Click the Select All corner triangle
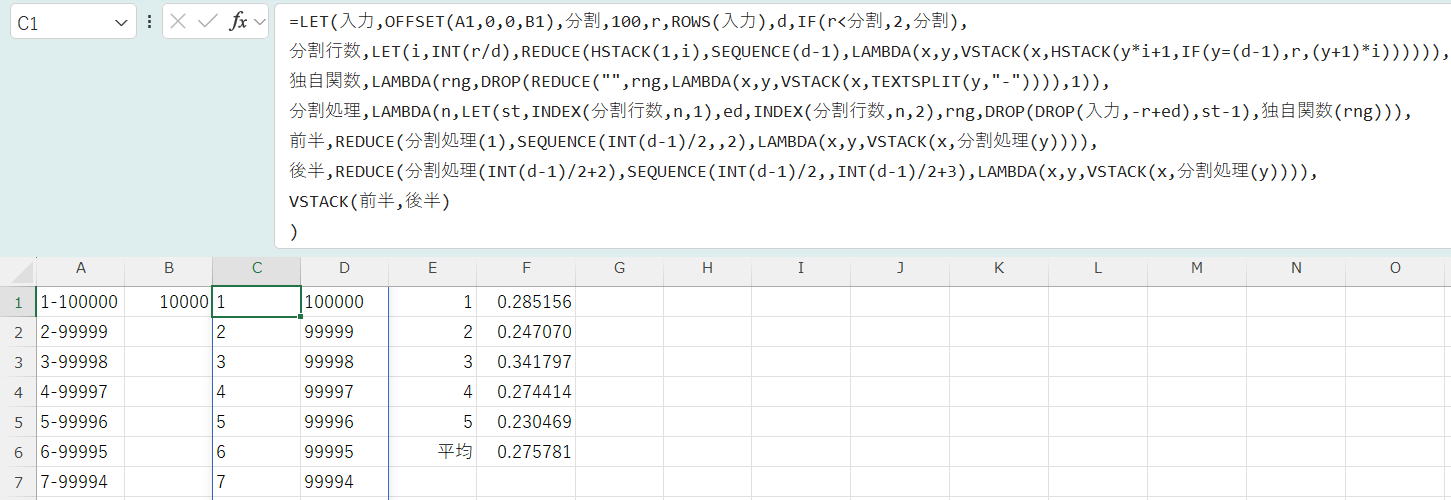Image resolution: width=1451 pixels, height=500 pixels. (x=18, y=270)
